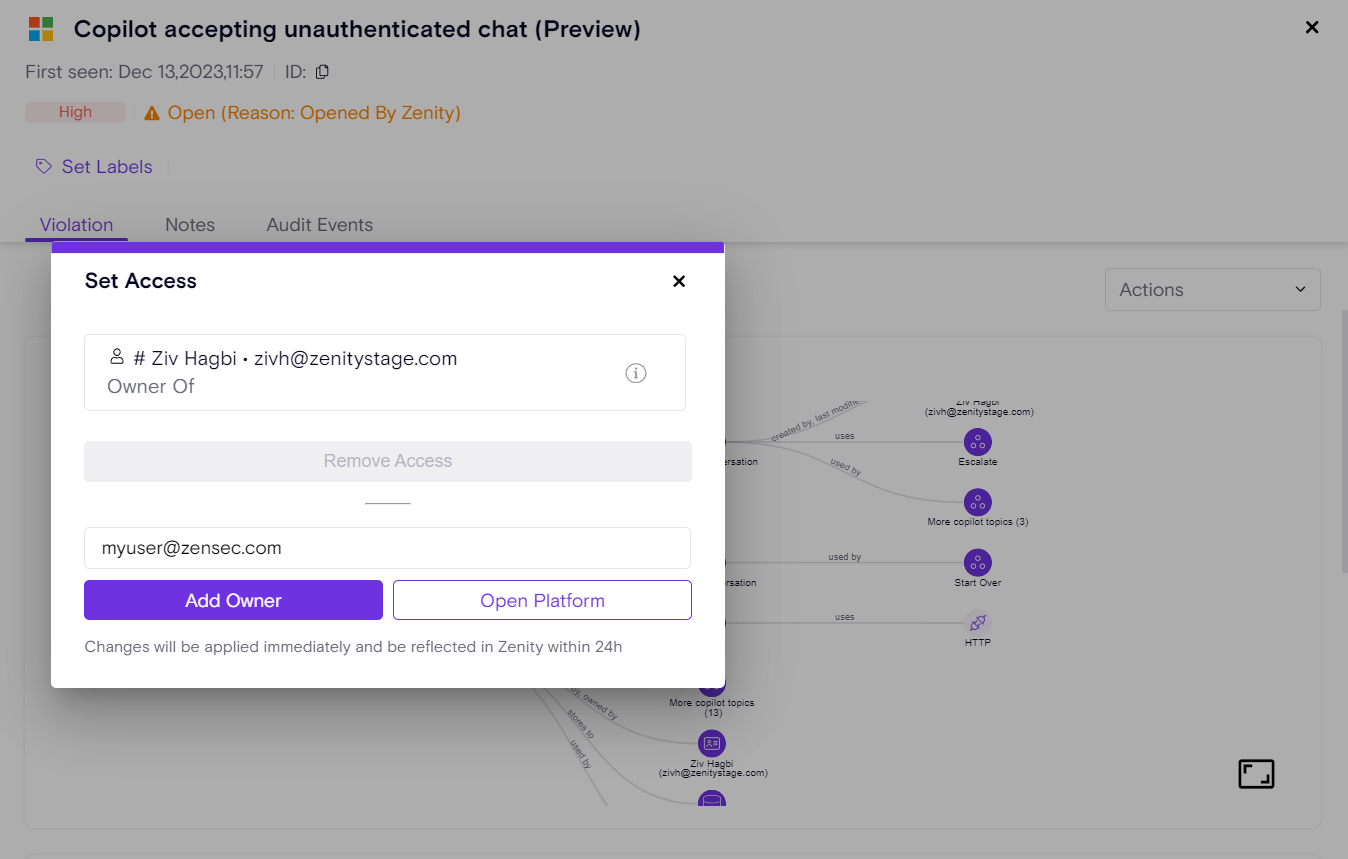
Task: Click the copy ID icon
Action: pos(322,72)
